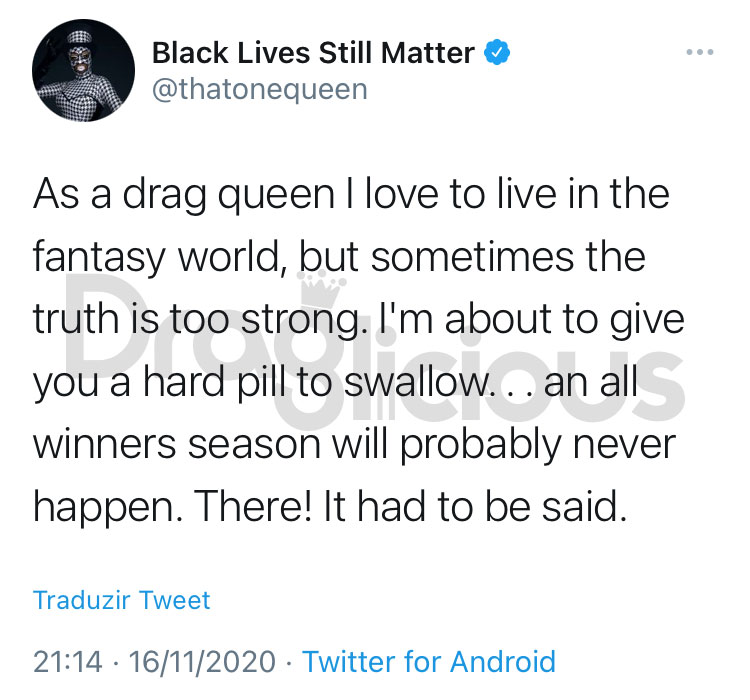Click the blue verified badge icon
This screenshot has height=700, width=750.
[497, 52]
